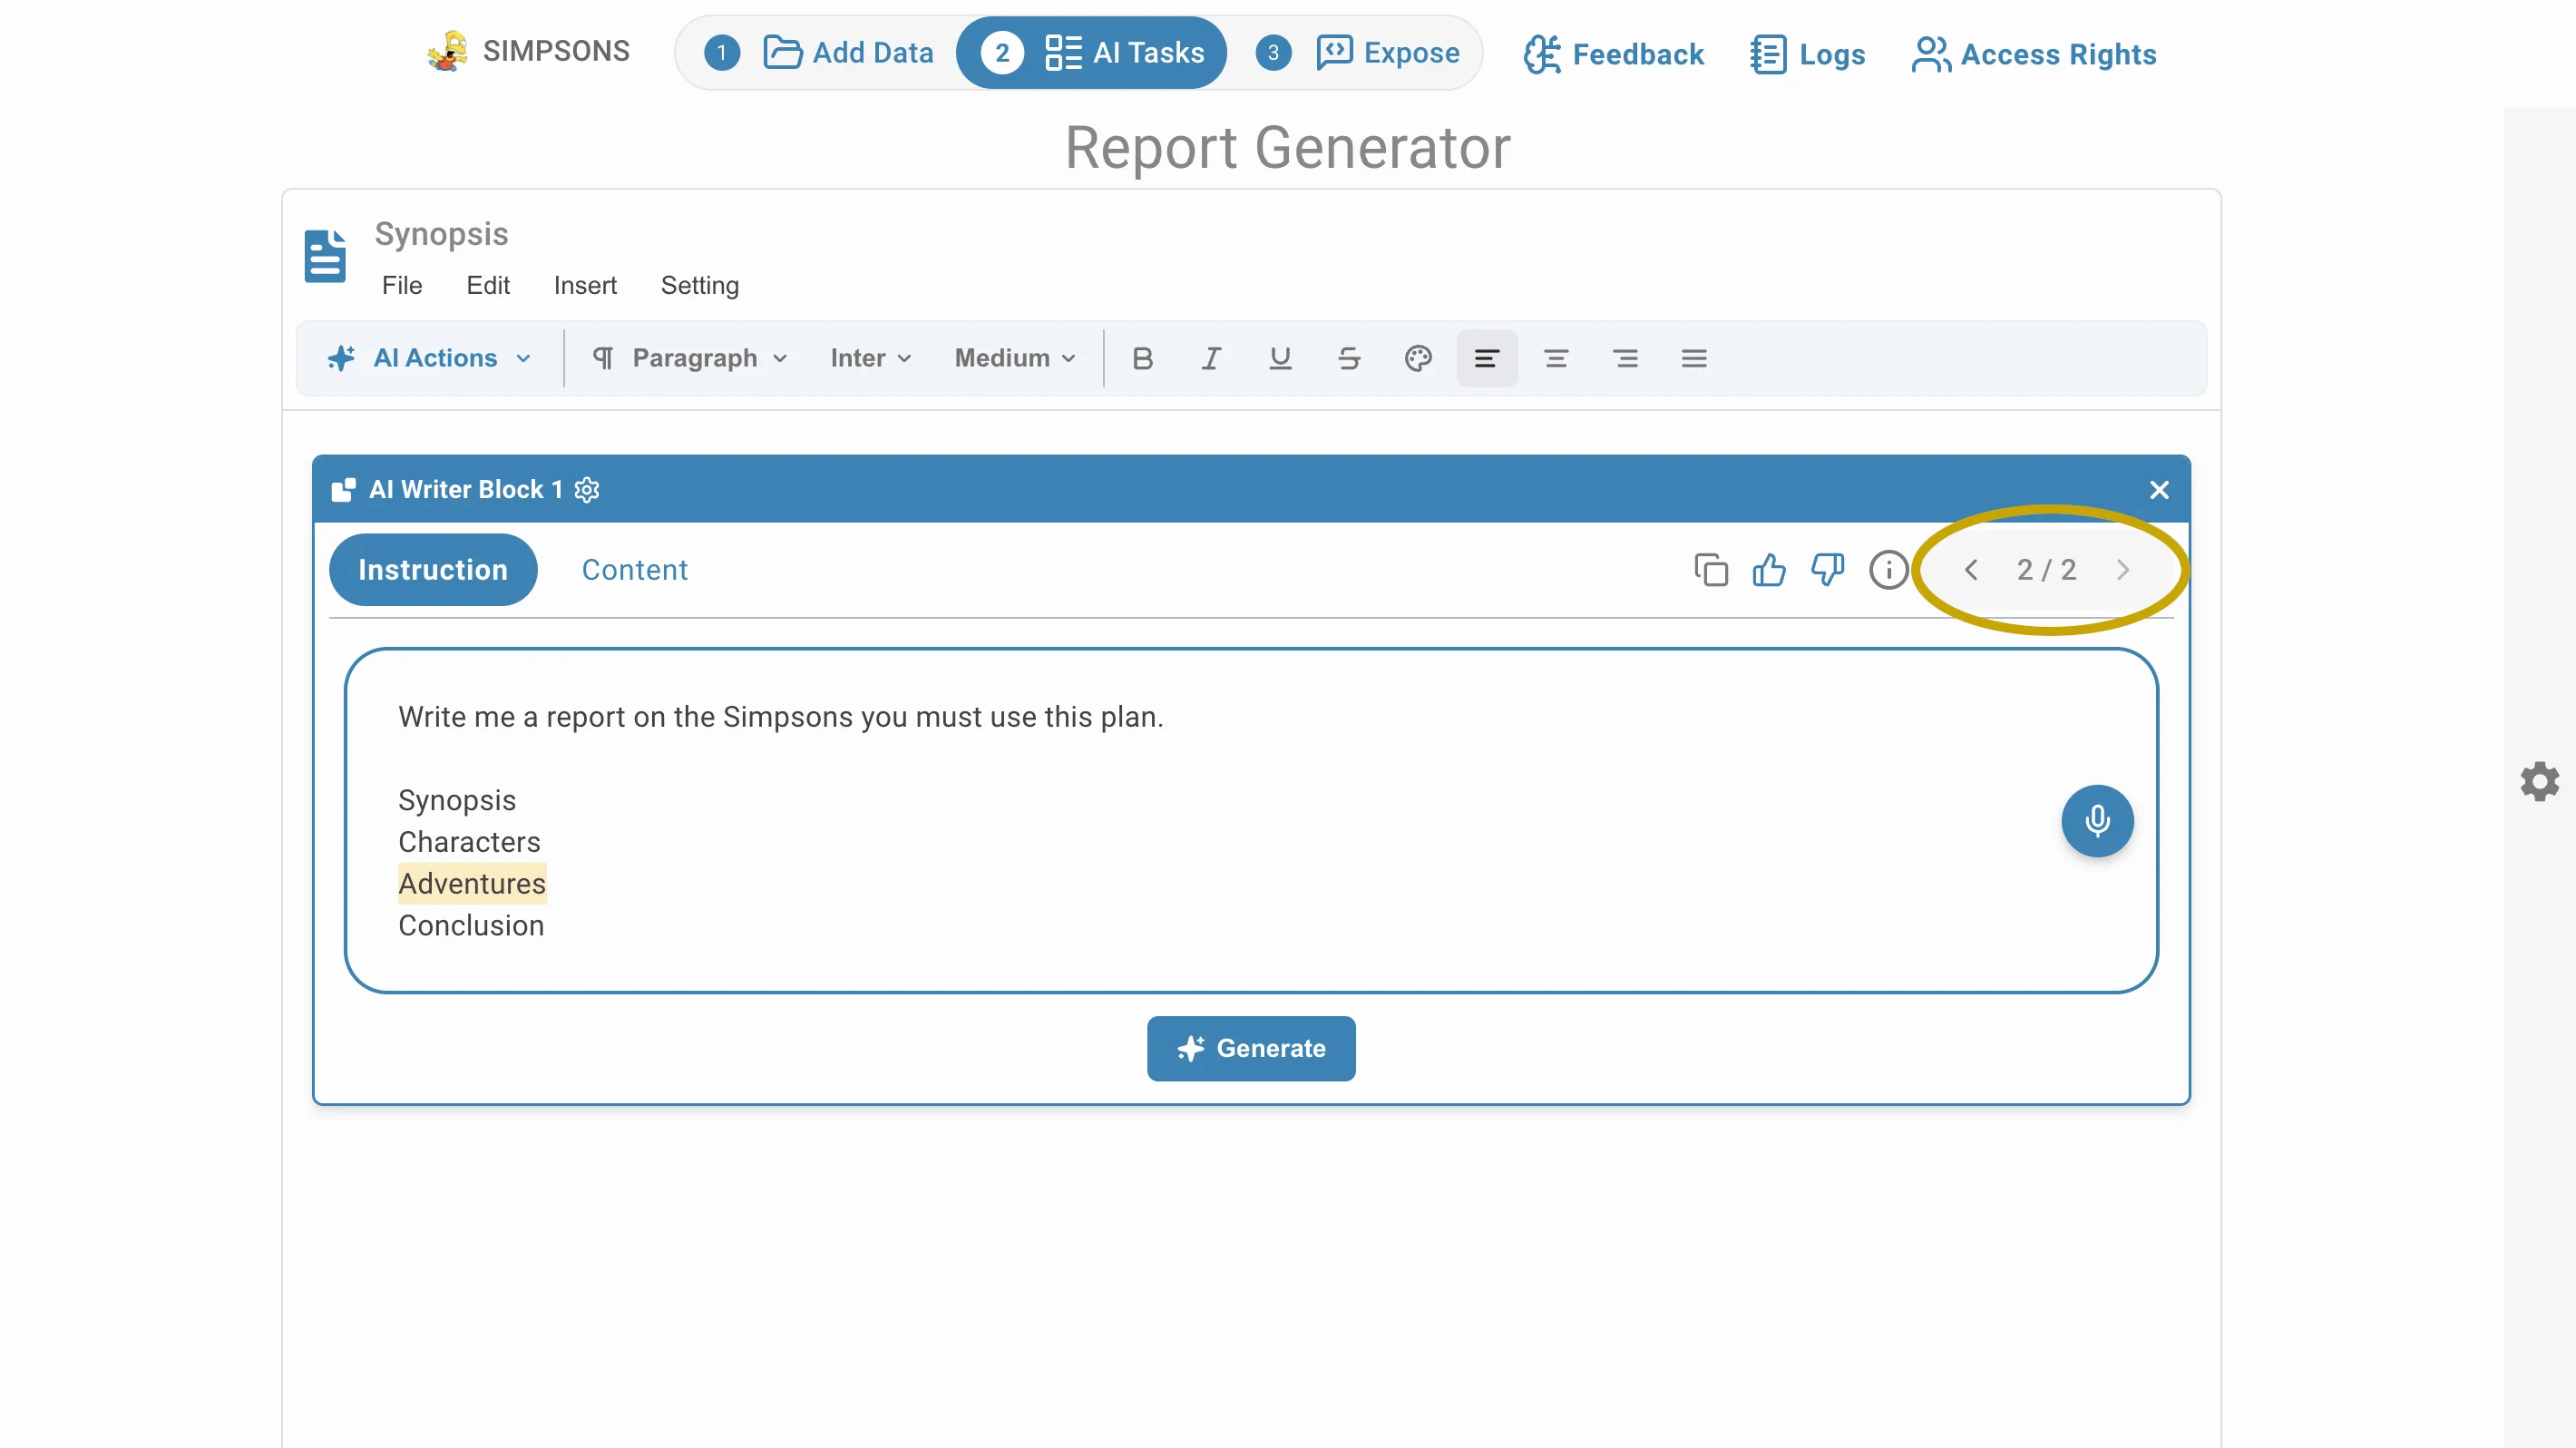Click the step 1 number badge
This screenshot has height=1448, width=2576.
tap(722, 52)
